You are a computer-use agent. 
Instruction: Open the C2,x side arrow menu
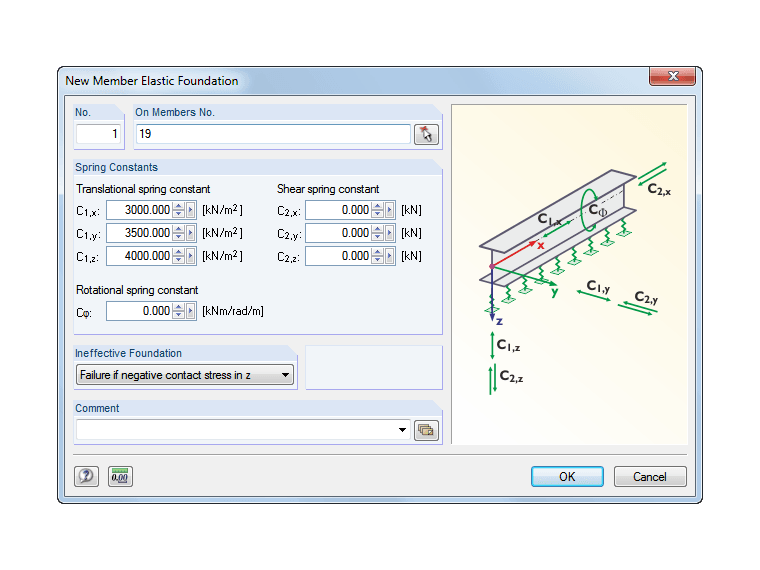click(x=389, y=210)
